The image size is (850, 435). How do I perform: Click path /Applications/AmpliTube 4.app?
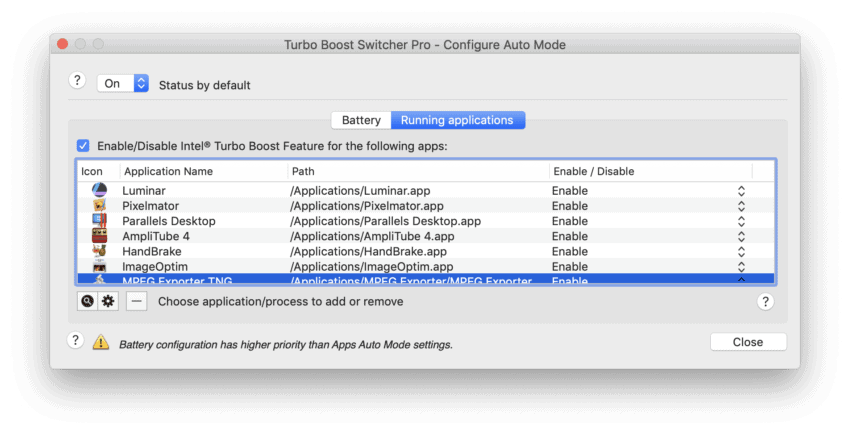(x=372, y=236)
